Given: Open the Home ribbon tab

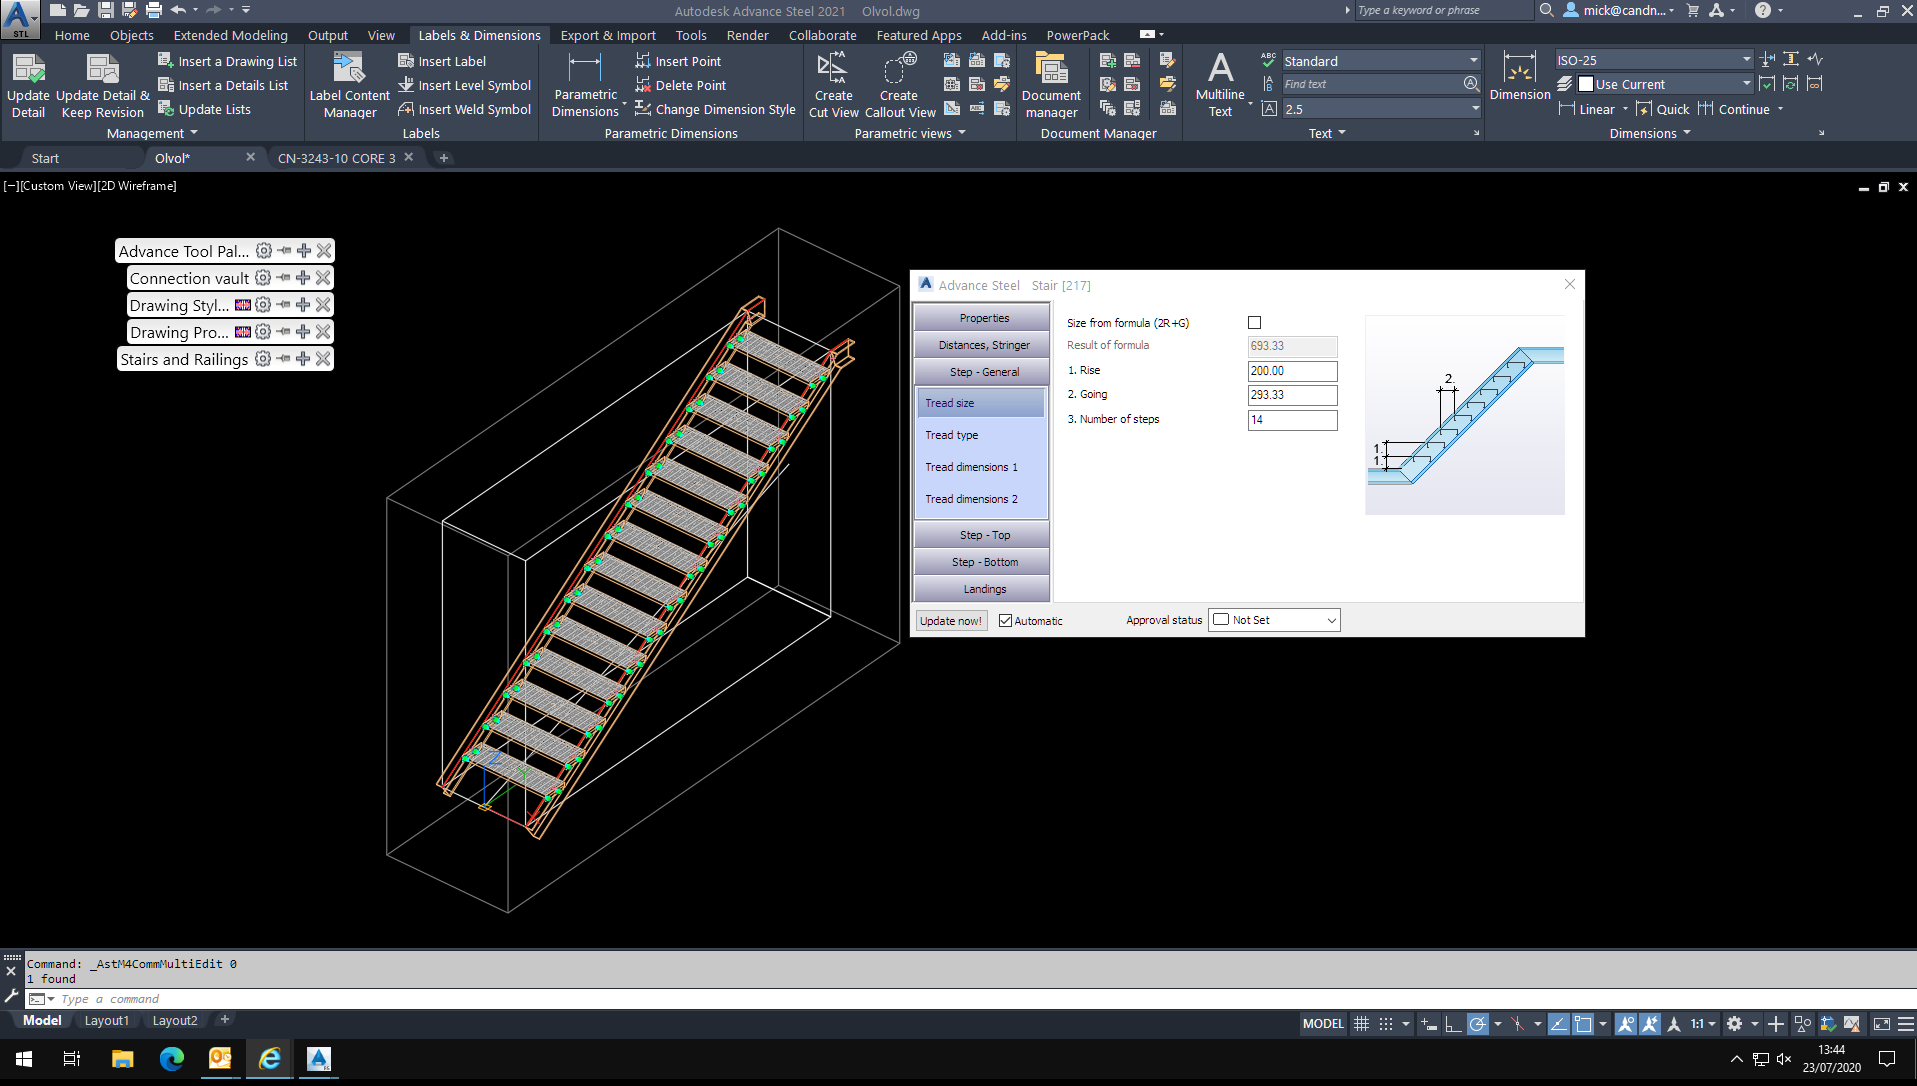Looking at the screenshot, I should click(72, 35).
